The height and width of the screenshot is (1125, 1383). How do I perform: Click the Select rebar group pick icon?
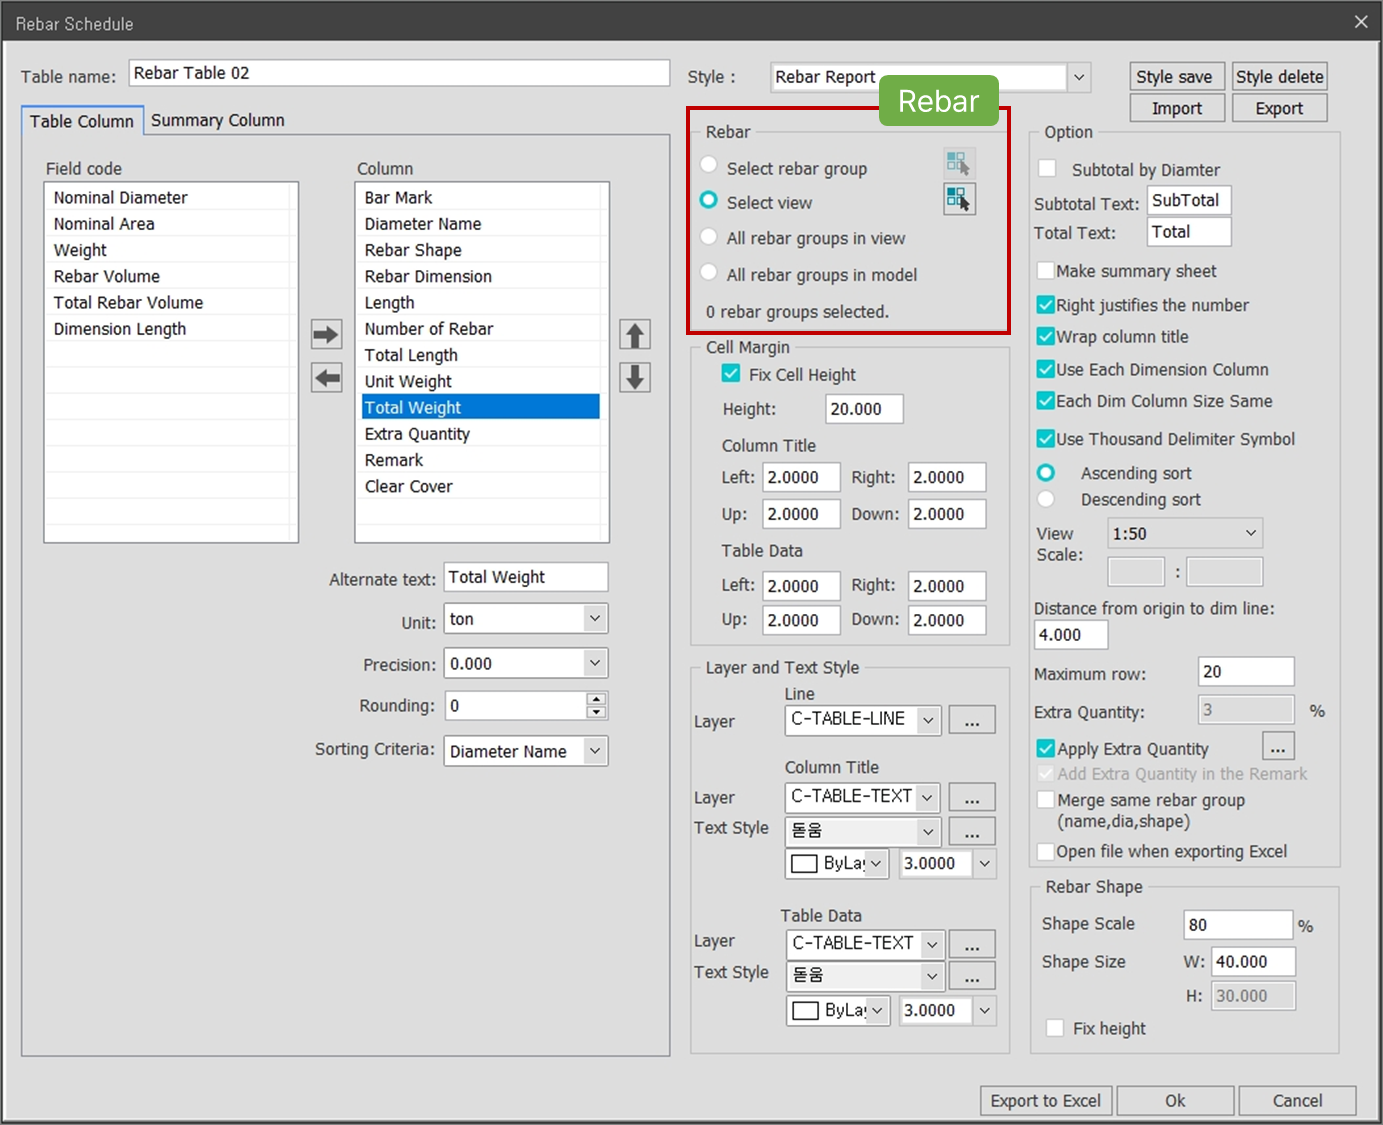(958, 163)
